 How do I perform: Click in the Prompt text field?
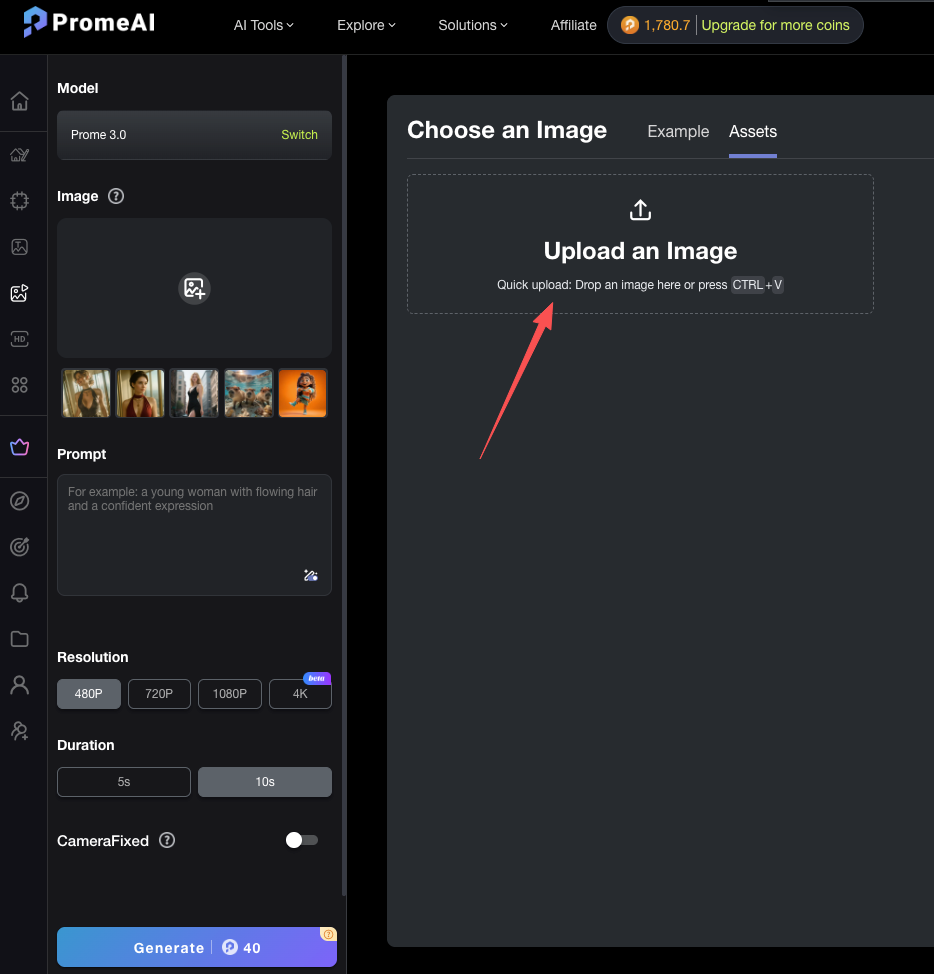(194, 535)
